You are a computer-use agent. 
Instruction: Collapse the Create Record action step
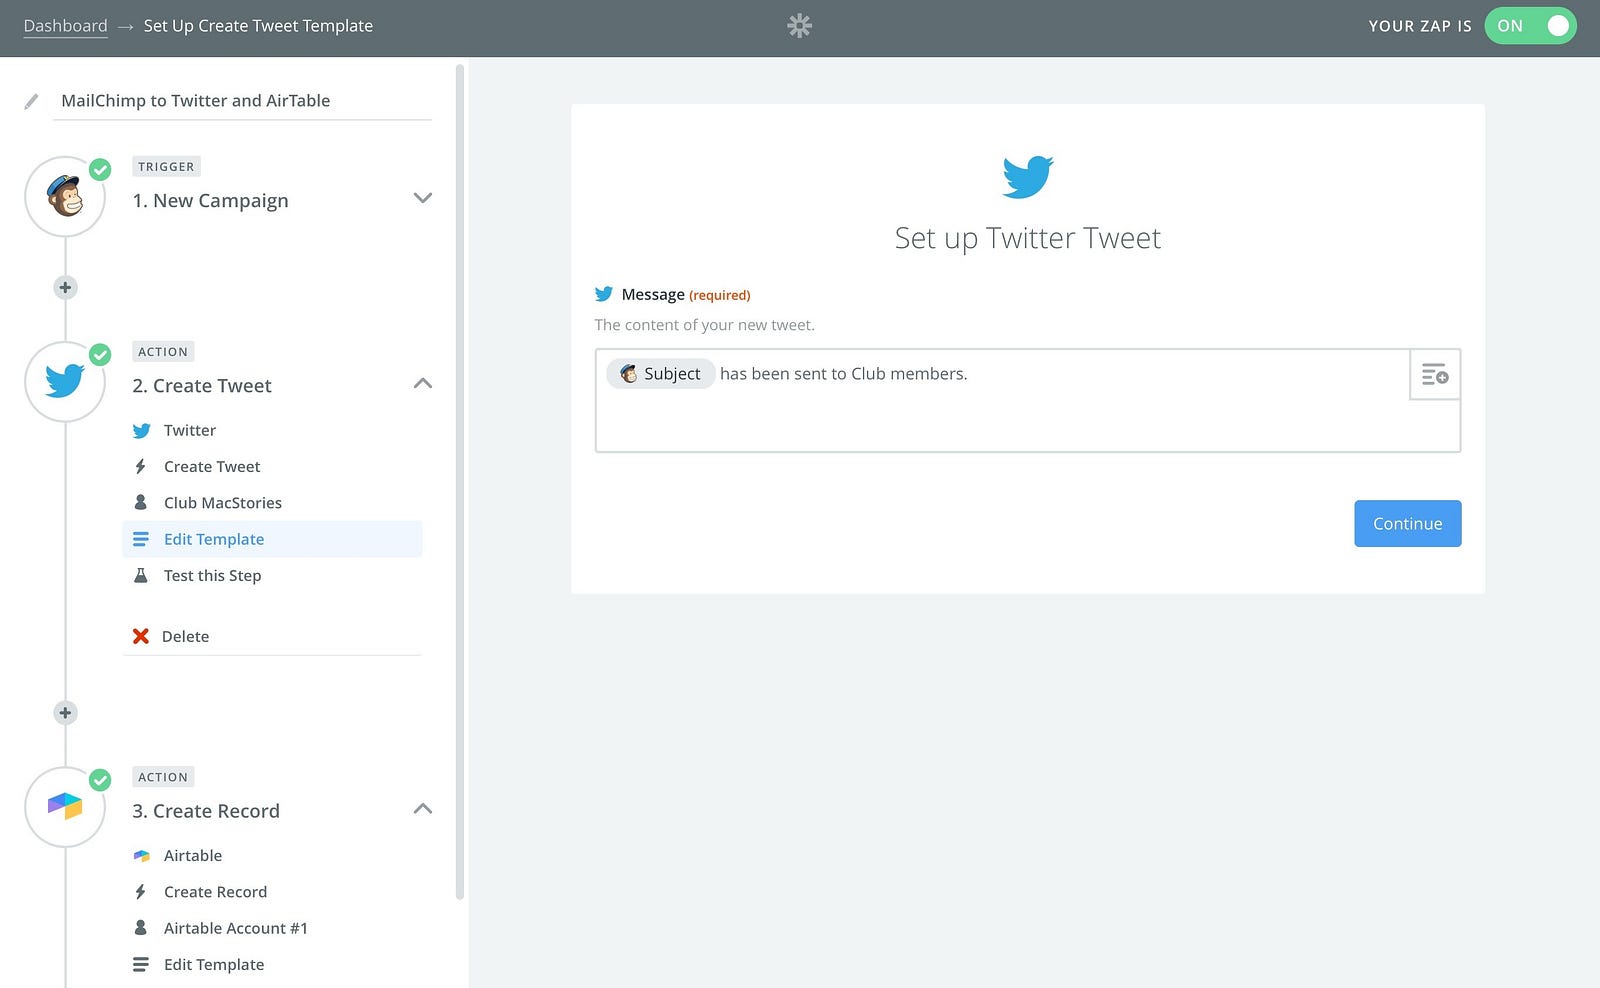[423, 808]
